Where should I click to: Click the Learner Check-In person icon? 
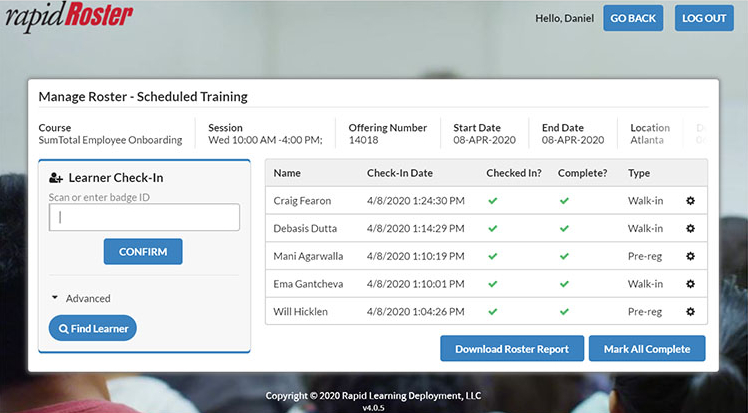[56, 178]
